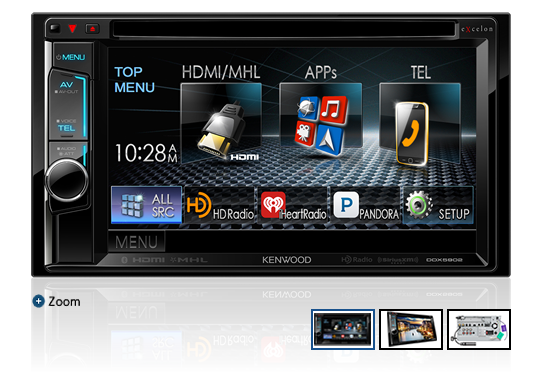Toggle the AV / AV-OUT button
Screen dimensions: 538x380
[x=67, y=87]
